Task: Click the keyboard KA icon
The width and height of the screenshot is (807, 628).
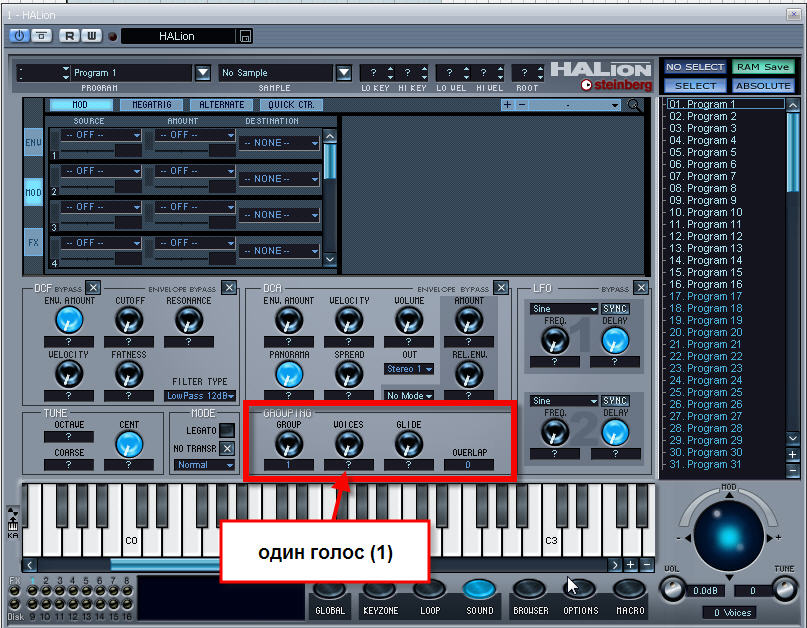Action: tap(13, 525)
